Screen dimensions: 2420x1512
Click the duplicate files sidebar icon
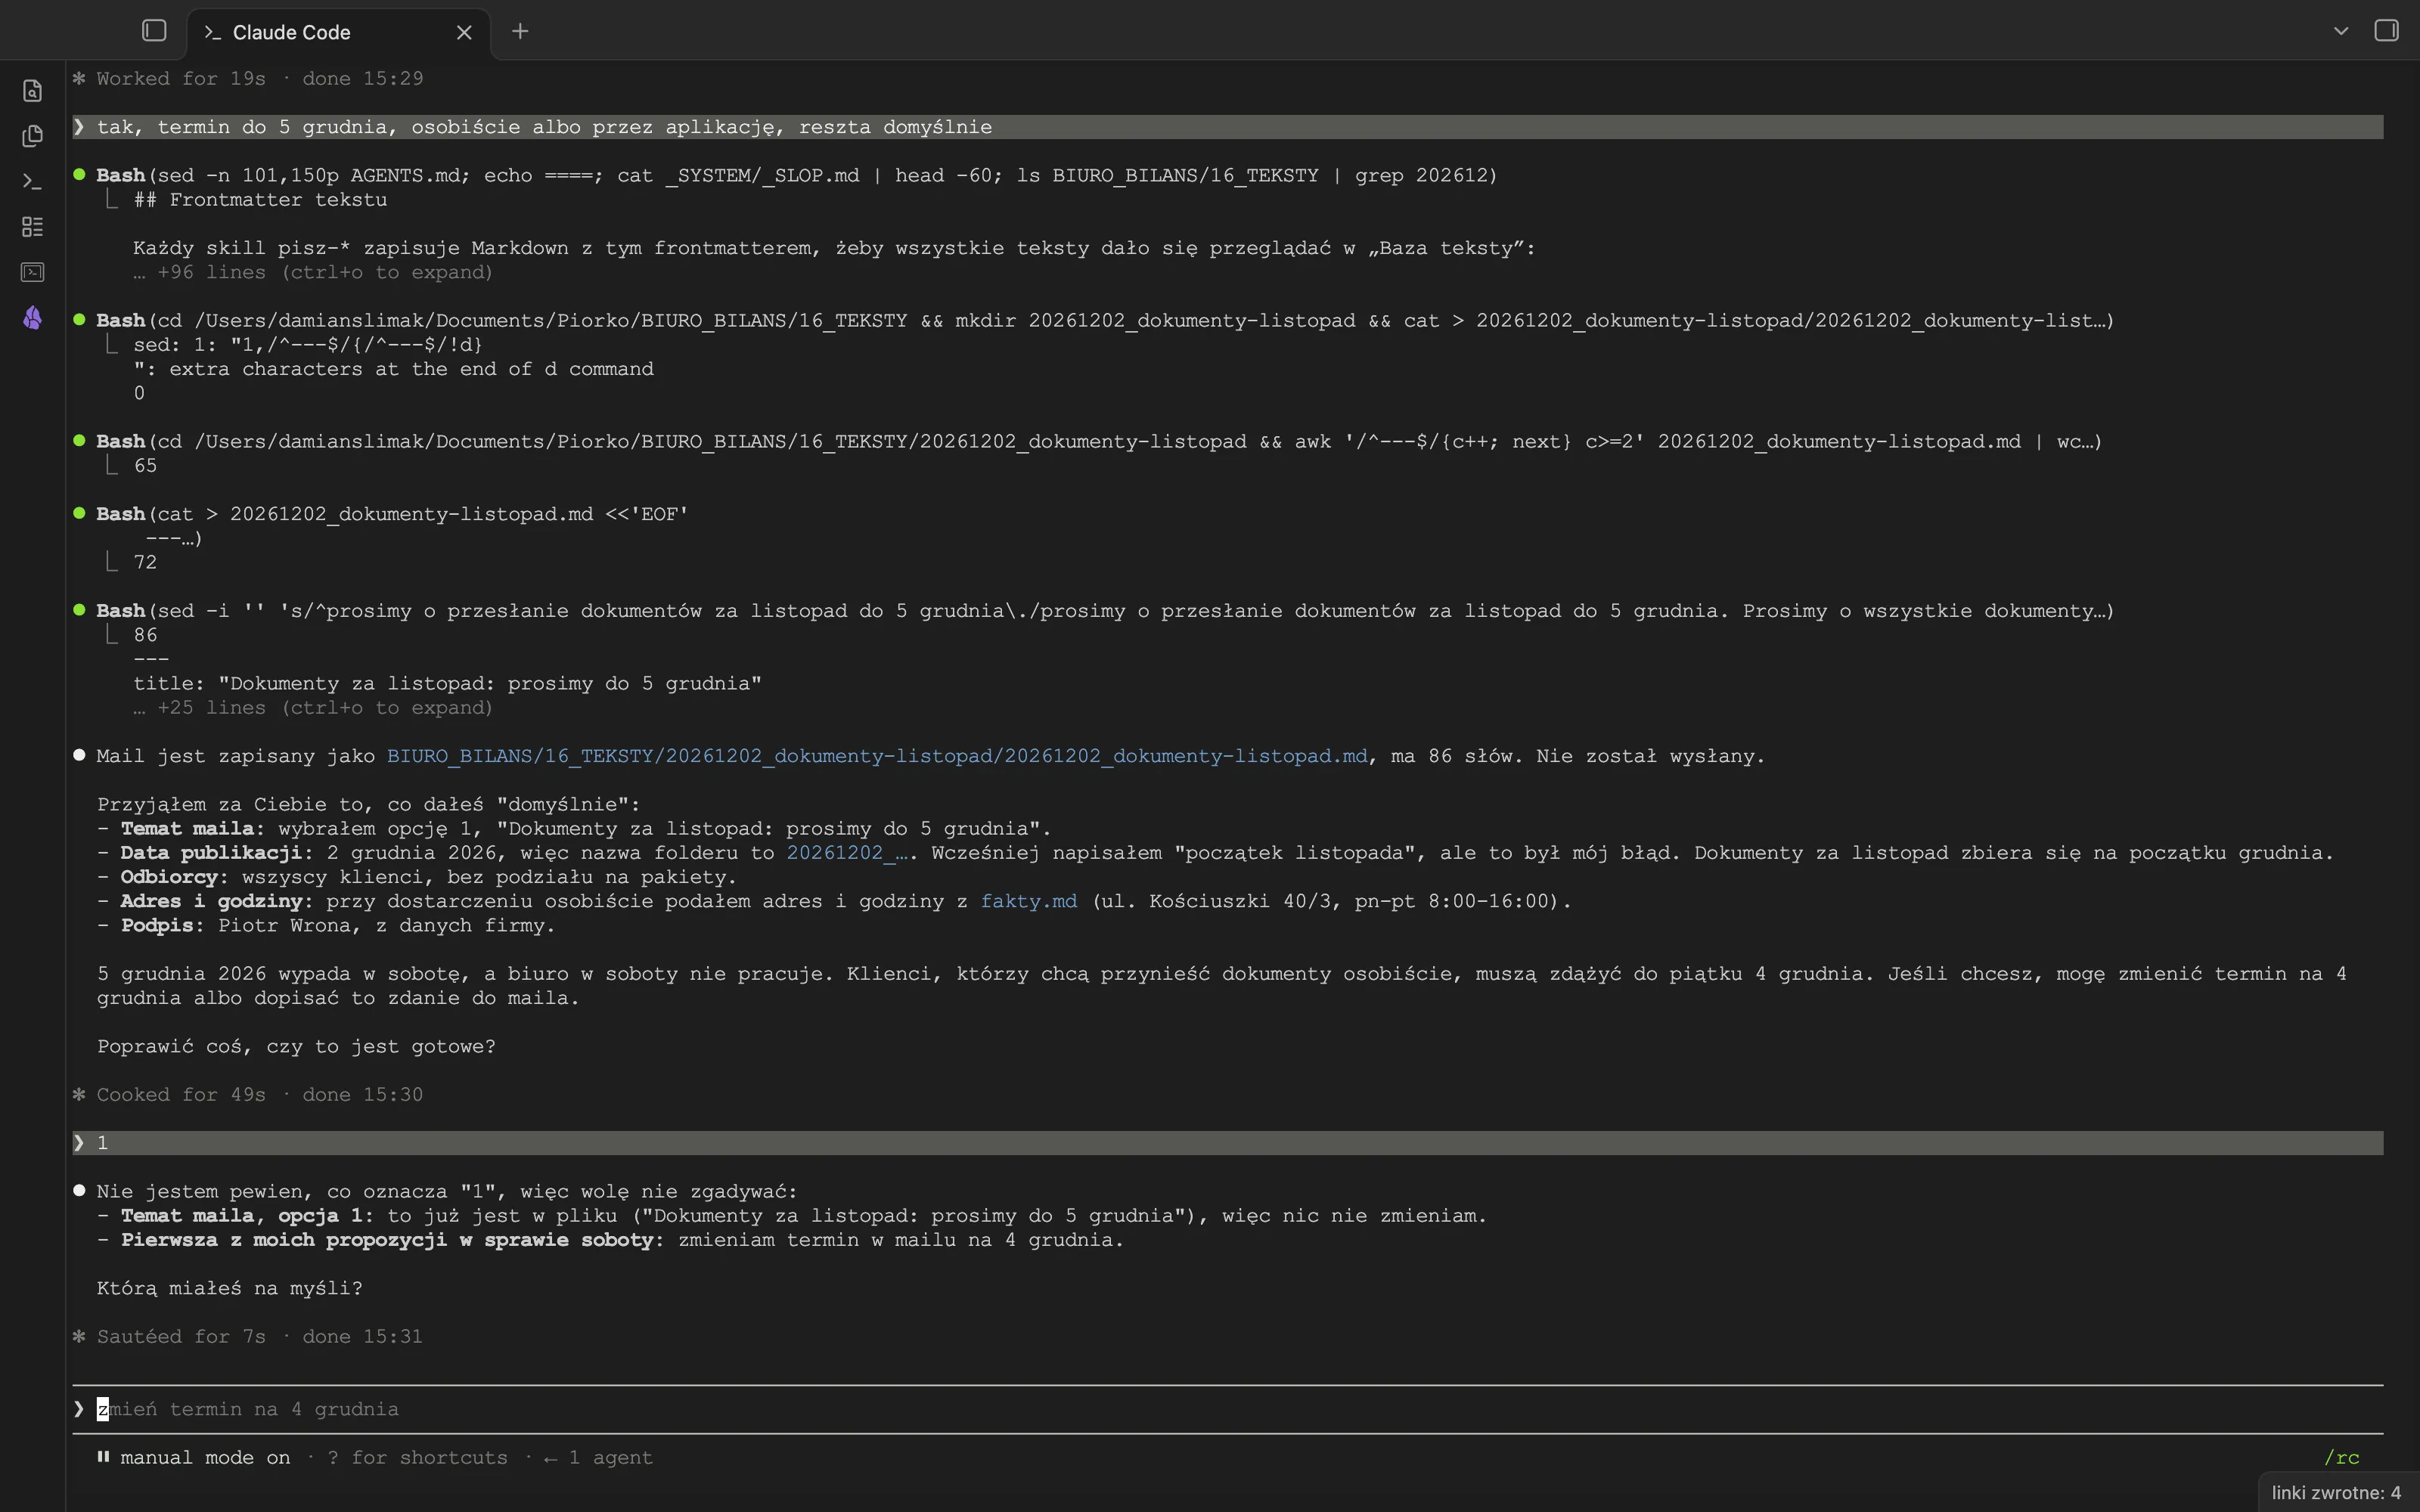tap(32, 136)
